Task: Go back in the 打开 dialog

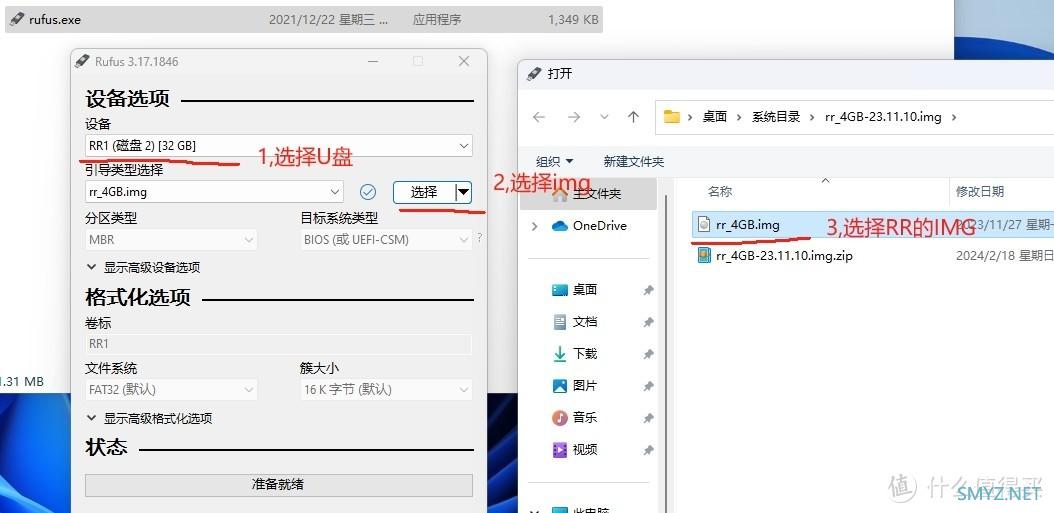Action: (538, 117)
